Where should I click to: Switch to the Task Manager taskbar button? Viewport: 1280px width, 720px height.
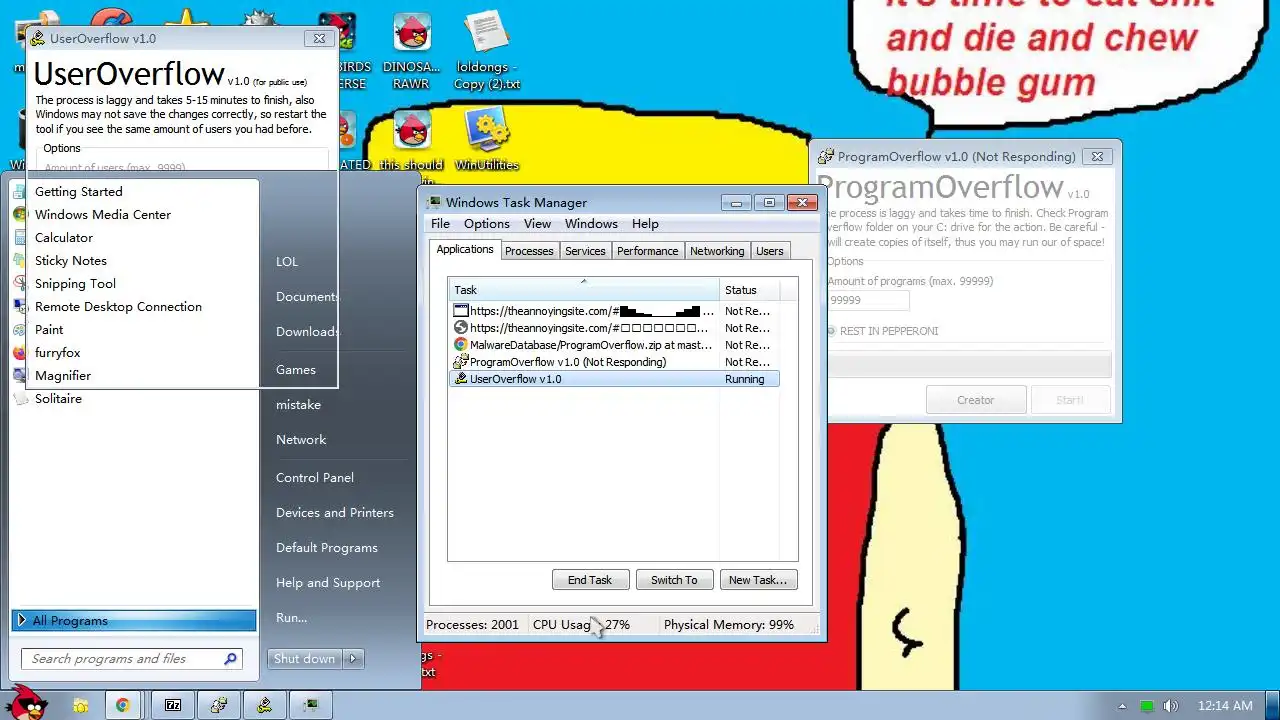coord(311,705)
